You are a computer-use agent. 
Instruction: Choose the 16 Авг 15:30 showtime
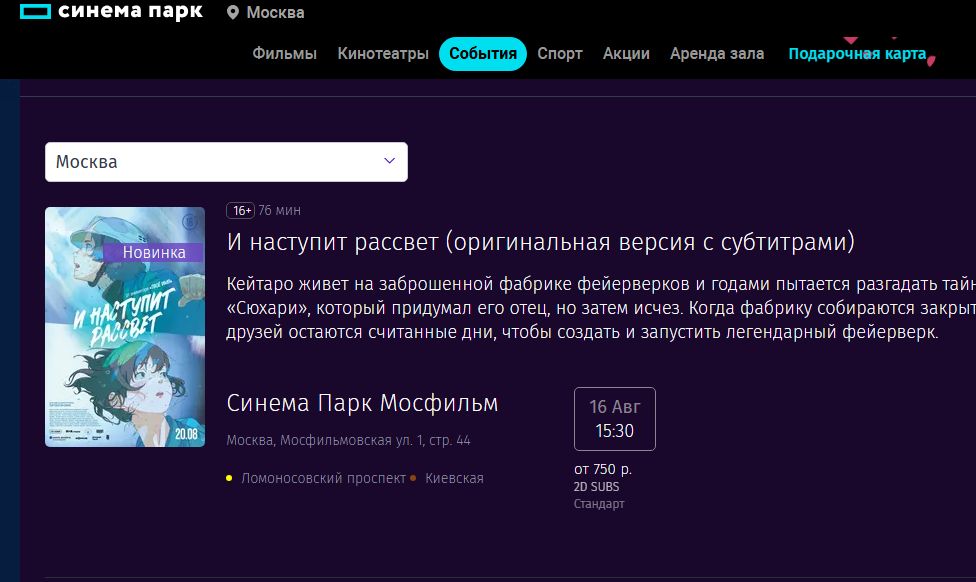614,419
